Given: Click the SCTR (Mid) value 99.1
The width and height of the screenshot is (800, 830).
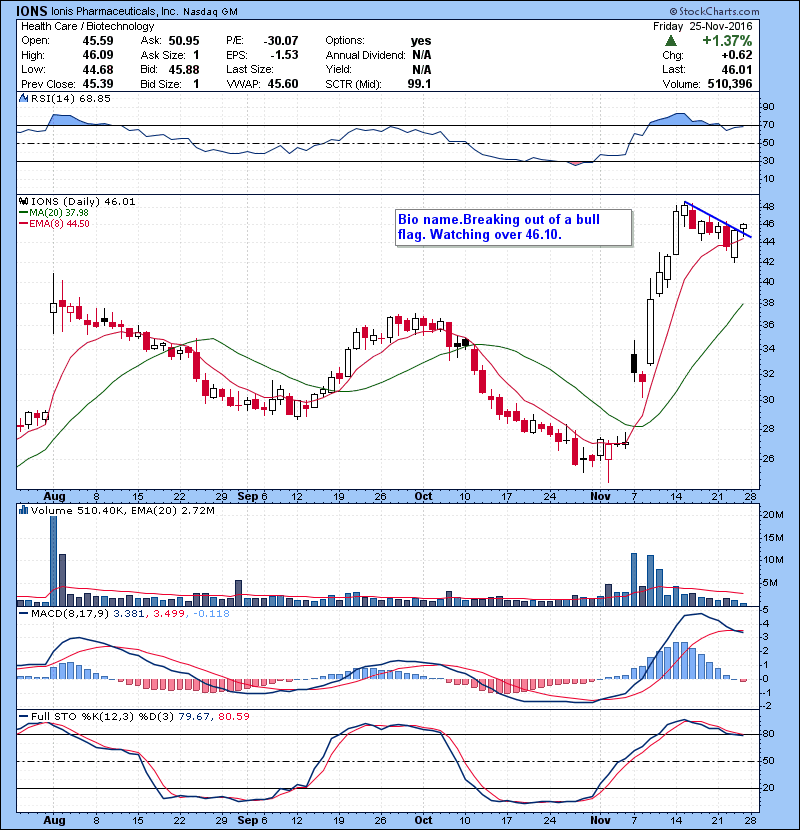Looking at the screenshot, I should (x=419, y=84).
